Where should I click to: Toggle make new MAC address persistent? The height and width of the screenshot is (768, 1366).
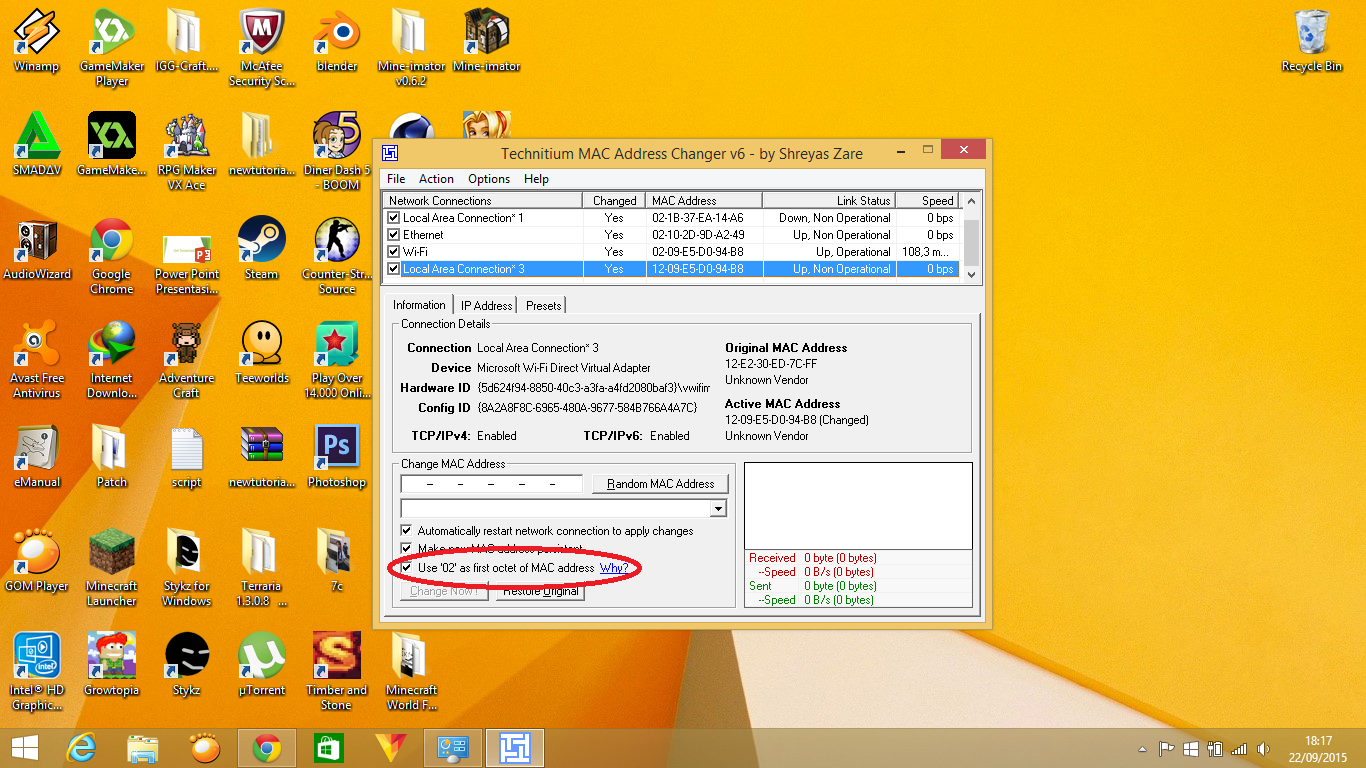[406, 549]
